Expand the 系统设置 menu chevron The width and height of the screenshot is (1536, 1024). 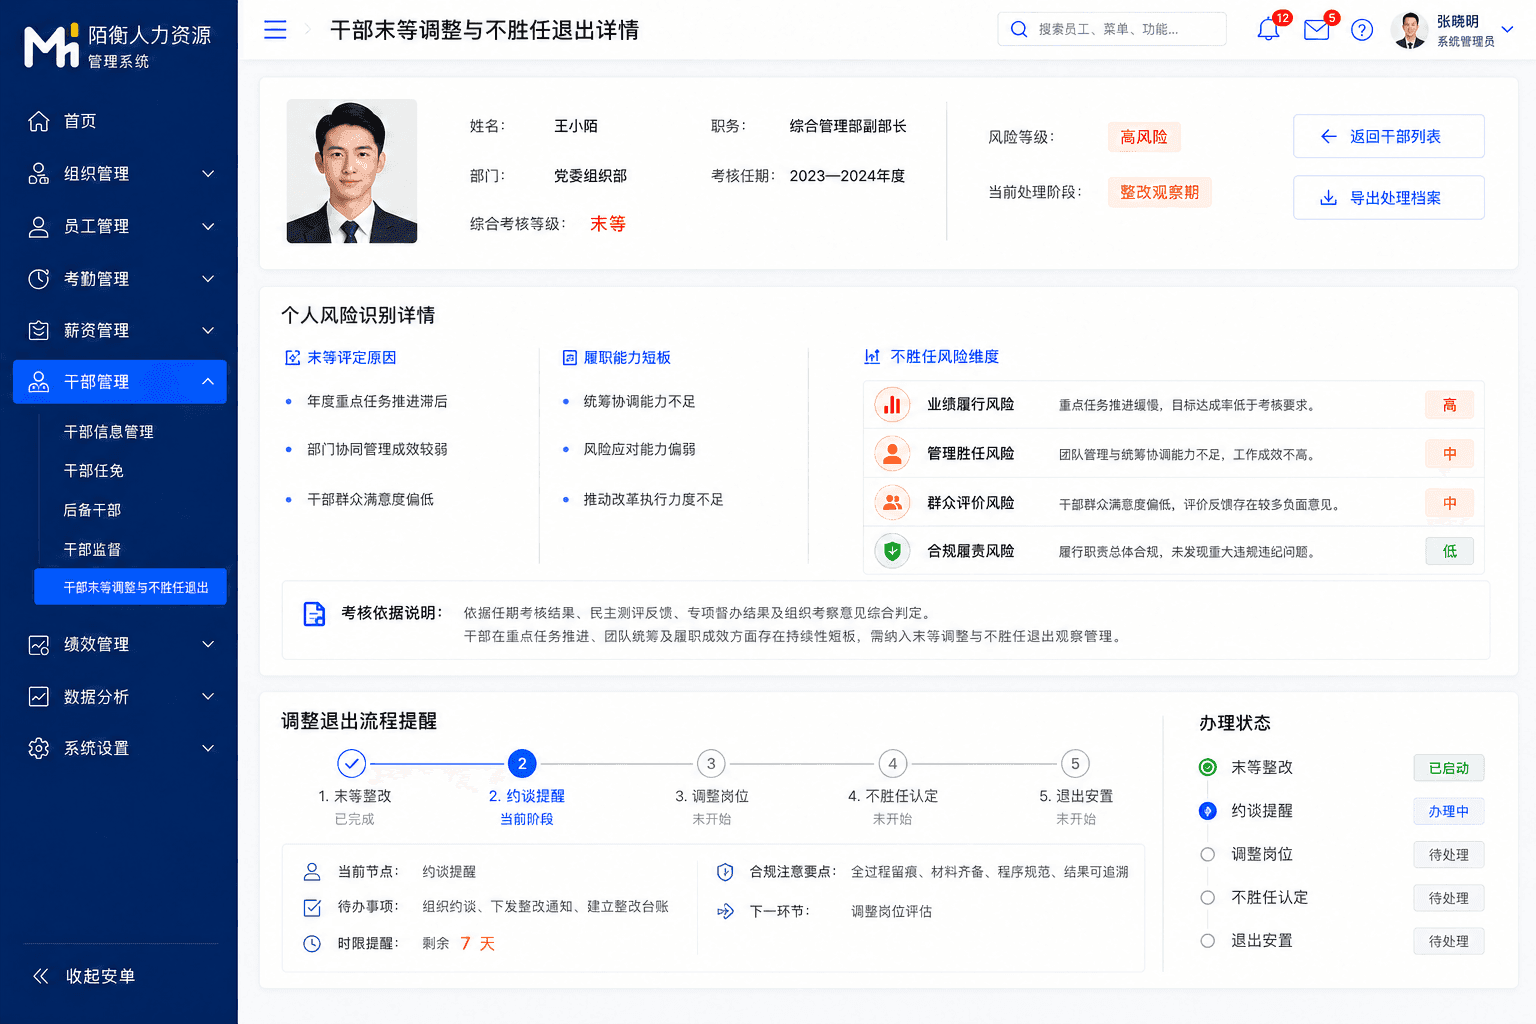[208, 748]
